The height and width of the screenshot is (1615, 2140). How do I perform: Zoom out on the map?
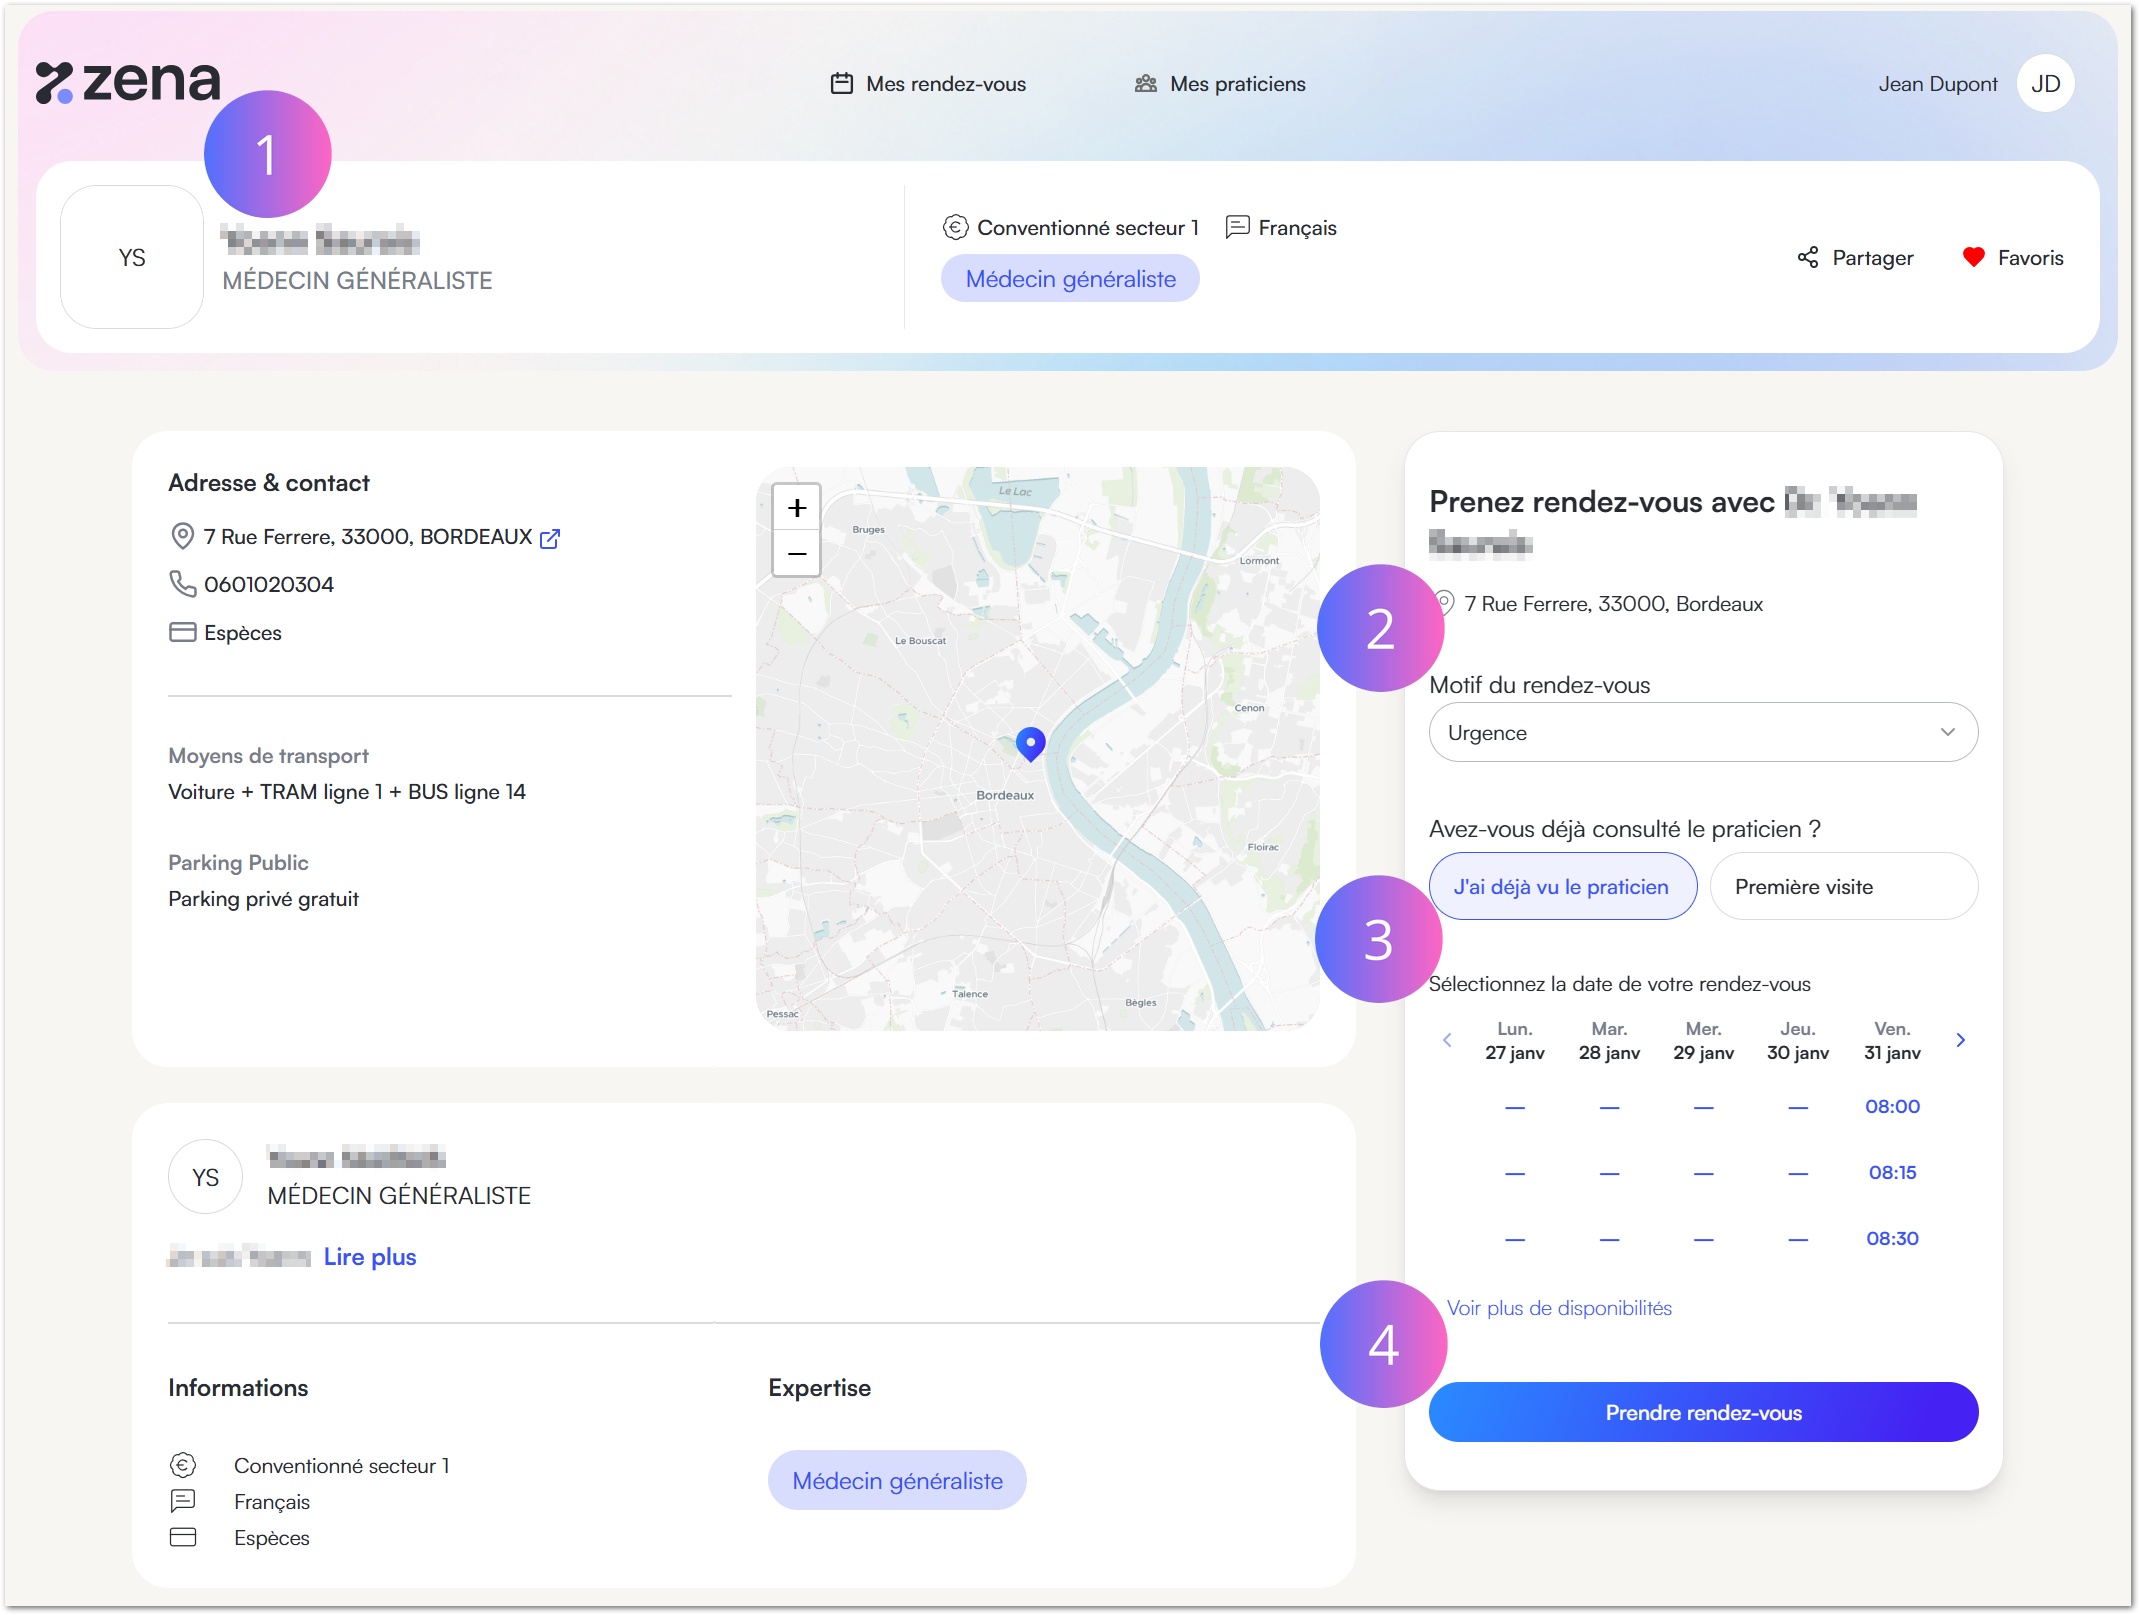coord(797,554)
